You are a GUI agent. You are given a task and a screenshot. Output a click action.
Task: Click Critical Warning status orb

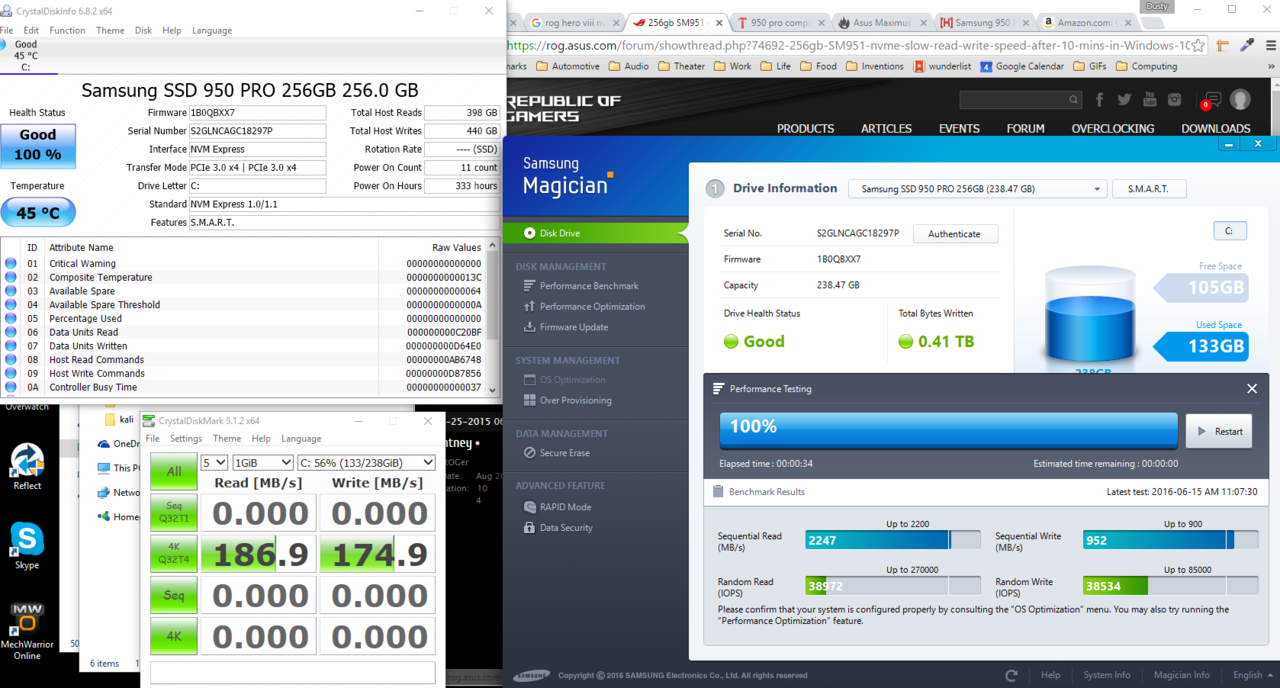pos(11,264)
